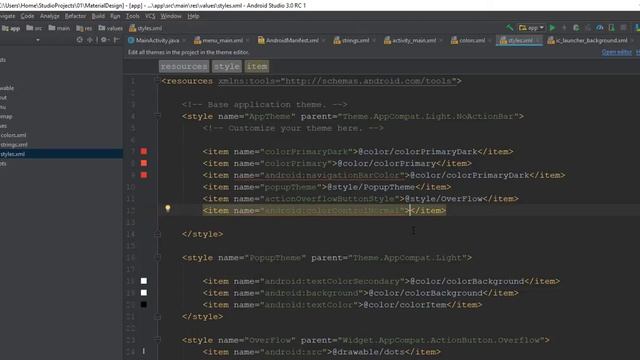
Task: Click the resources breadcrumb in editor
Action: click(184, 66)
